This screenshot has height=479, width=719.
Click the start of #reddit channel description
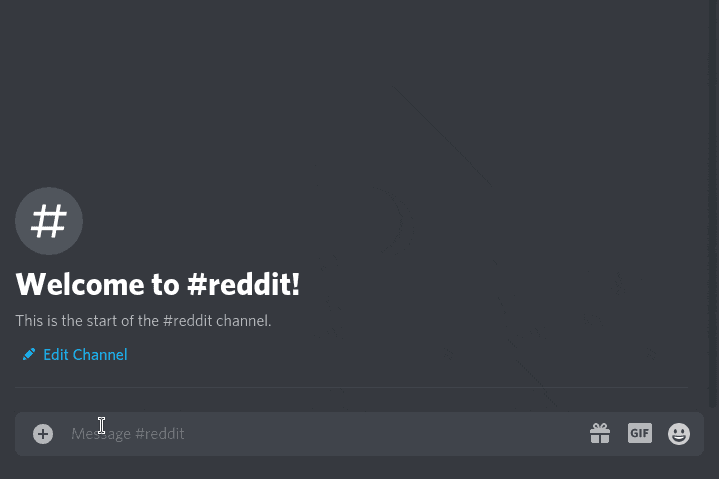coord(143,320)
